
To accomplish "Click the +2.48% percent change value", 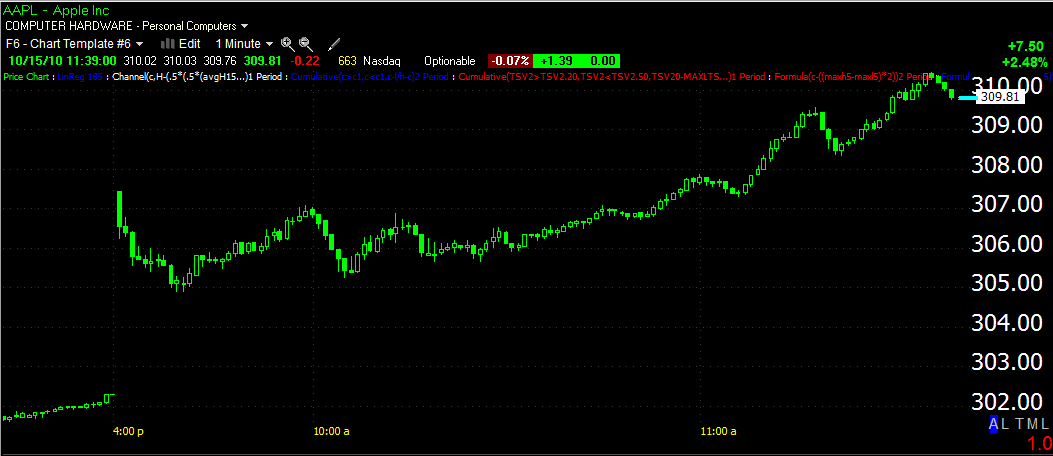I will tap(1023, 62).
